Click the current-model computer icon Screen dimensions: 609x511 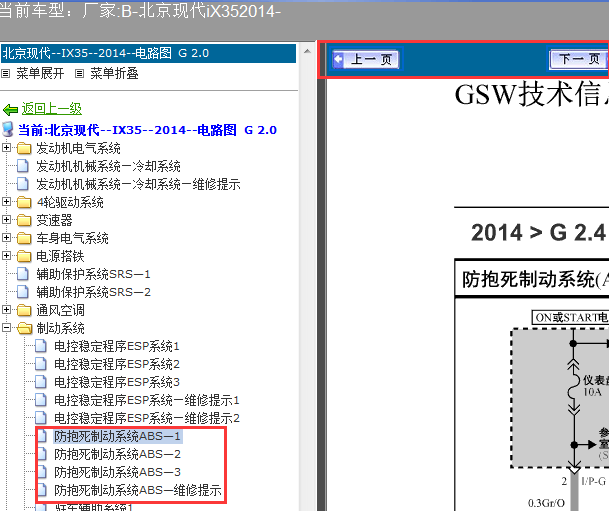click(8, 129)
